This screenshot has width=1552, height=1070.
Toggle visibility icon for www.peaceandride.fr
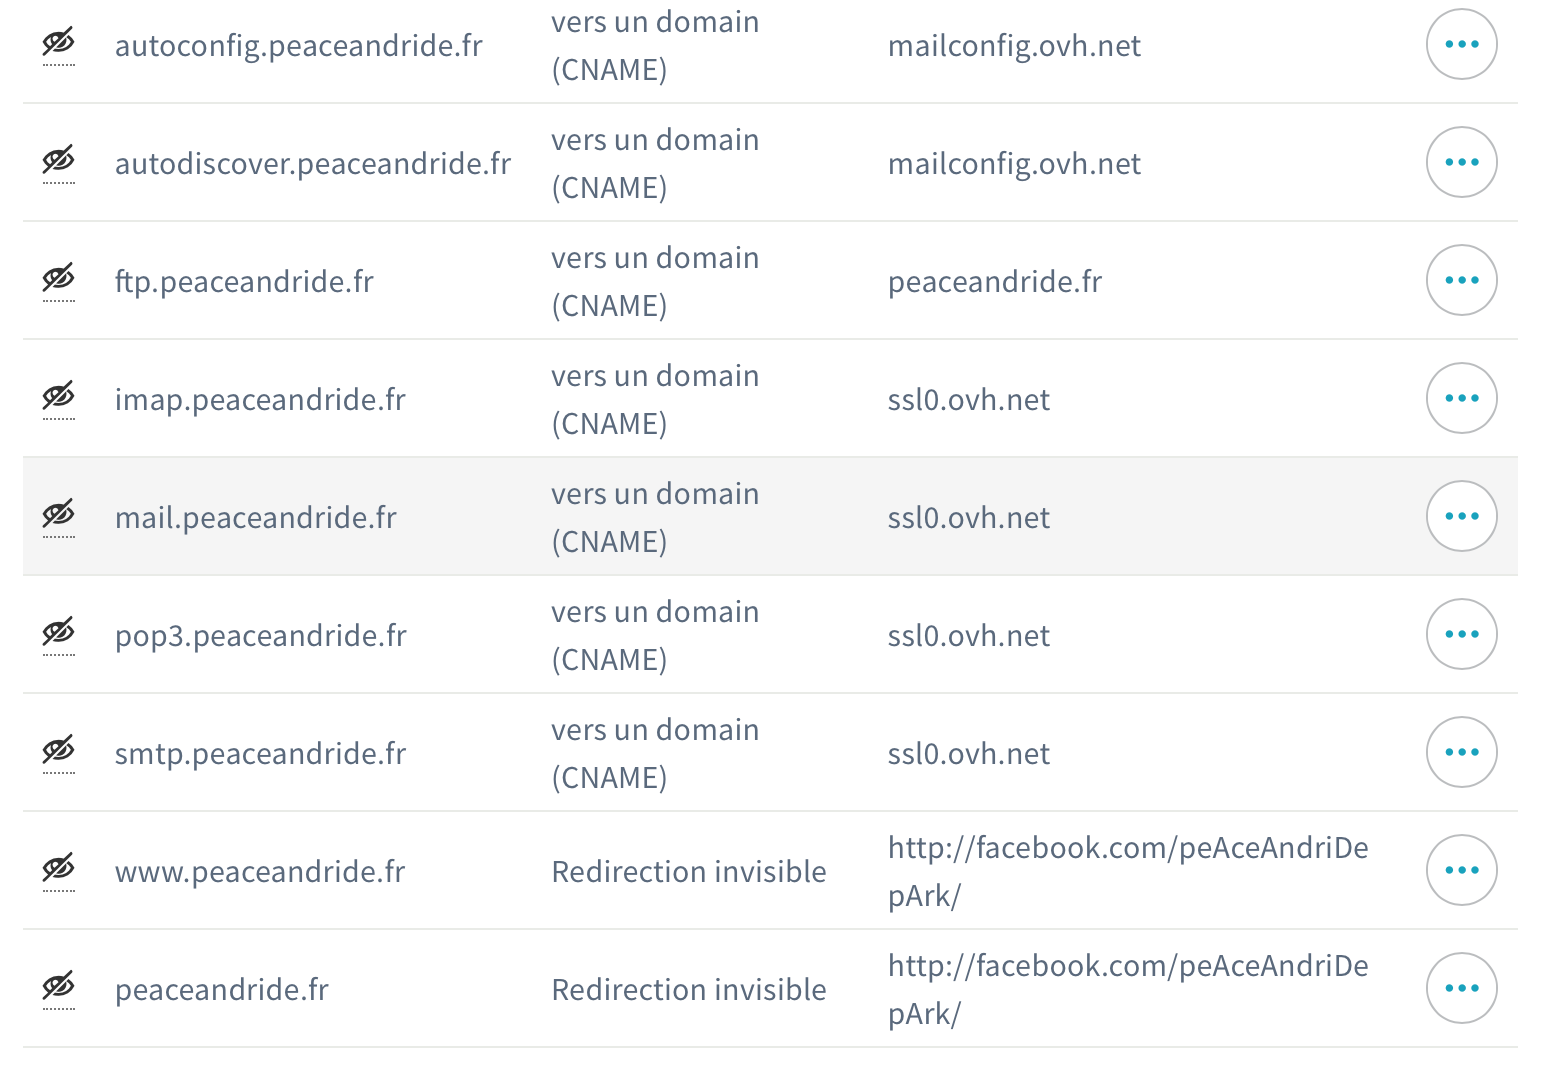(59, 869)
